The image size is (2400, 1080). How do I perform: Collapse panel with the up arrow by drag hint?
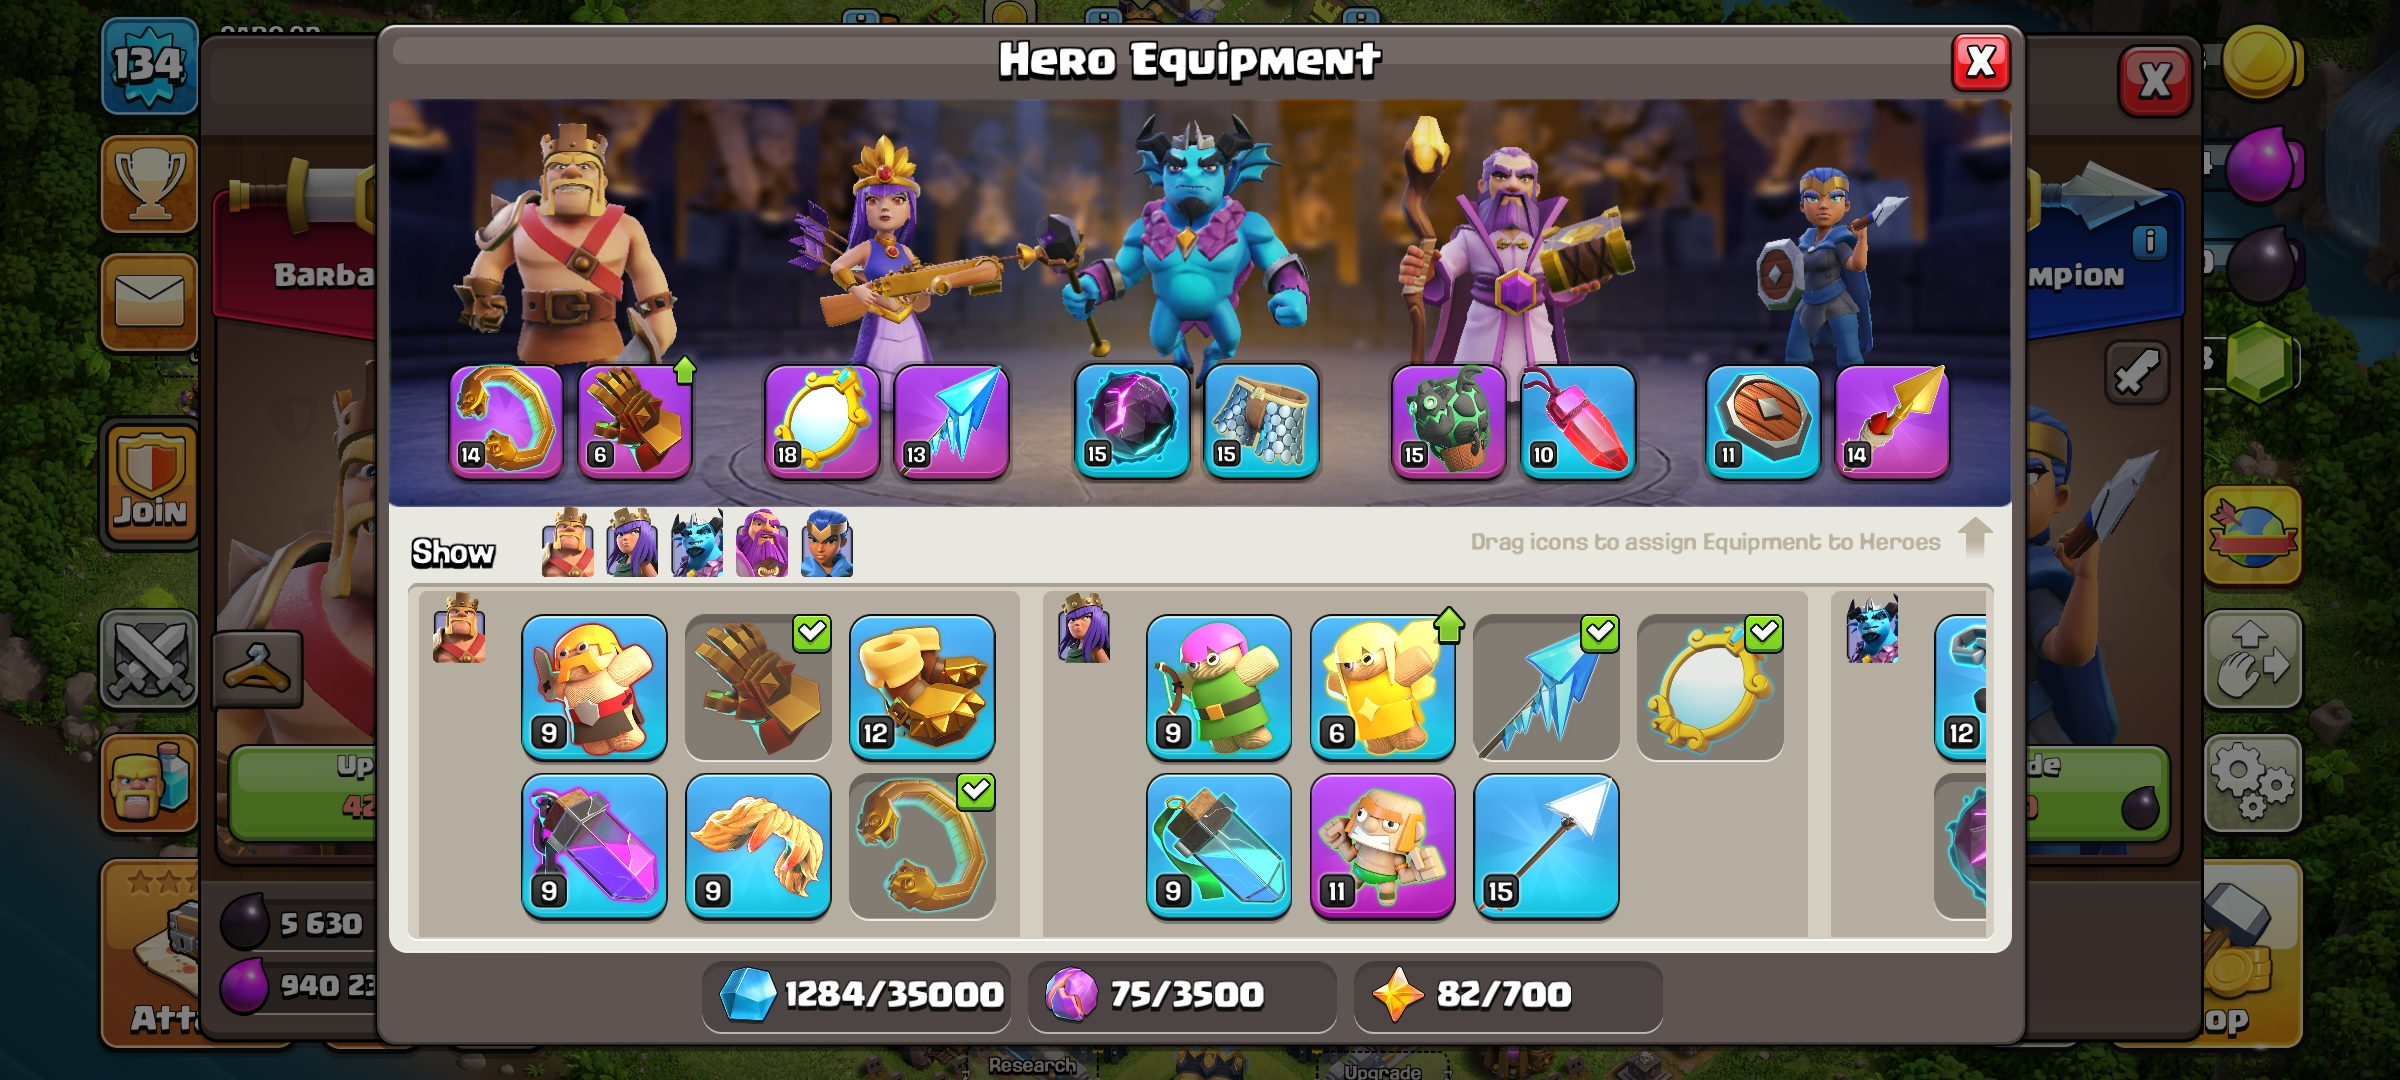coord(1974,538)
